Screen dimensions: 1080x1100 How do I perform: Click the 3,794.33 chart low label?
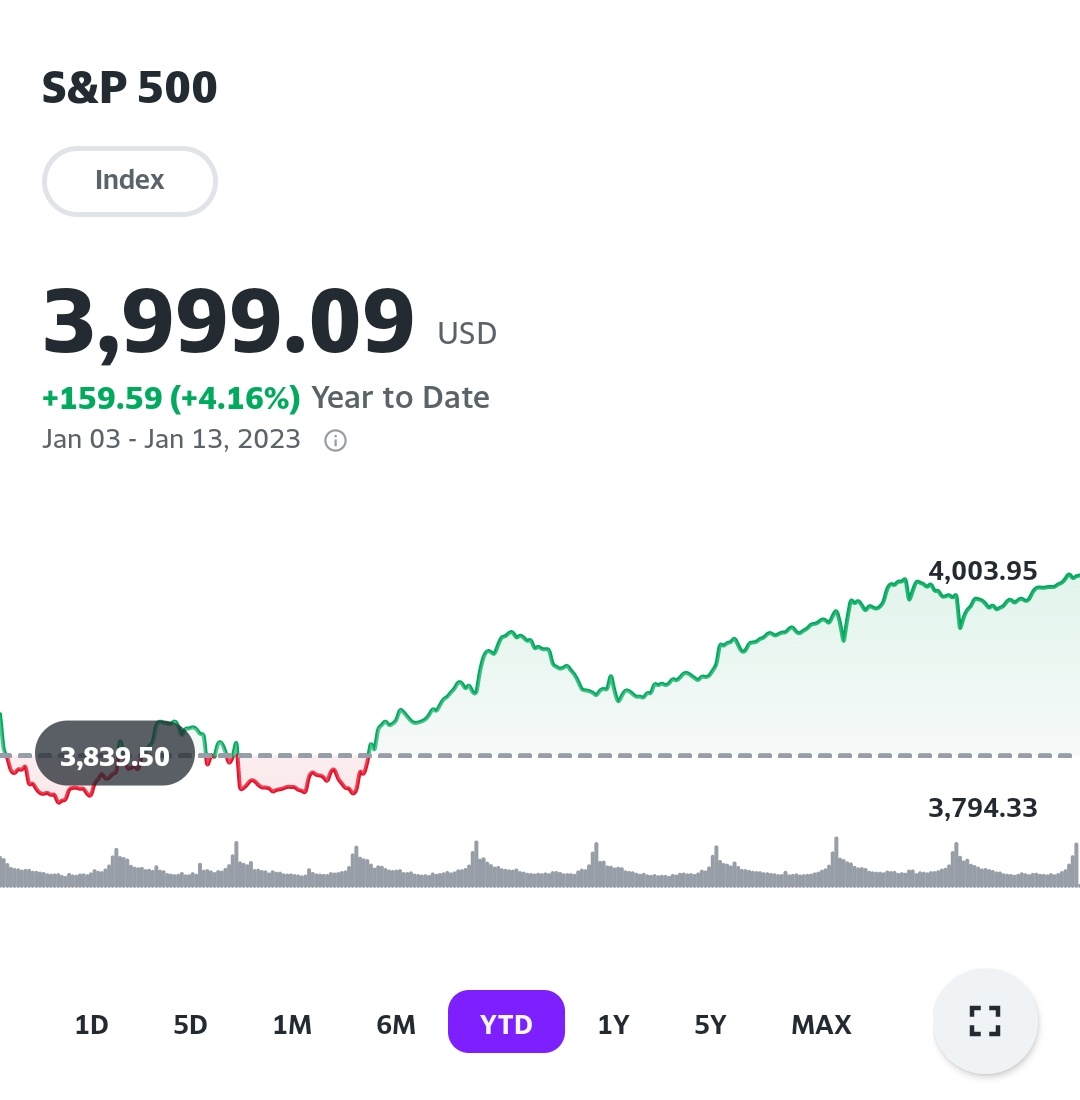click(983, 808)
